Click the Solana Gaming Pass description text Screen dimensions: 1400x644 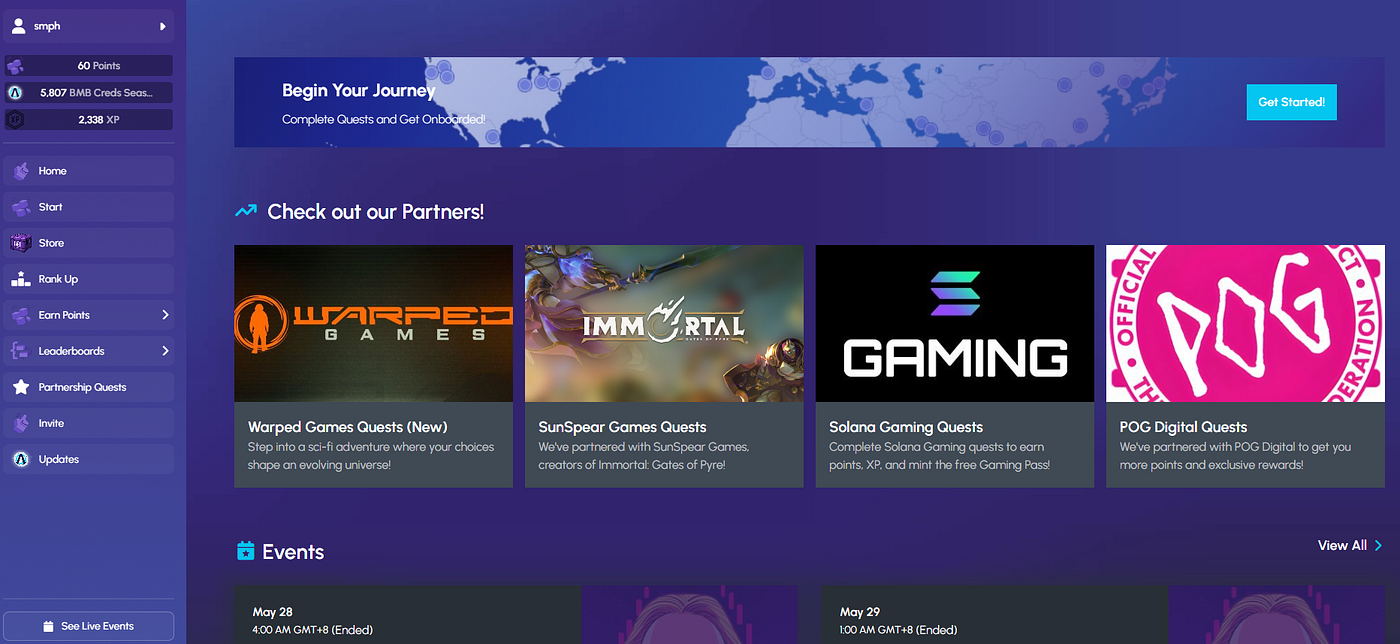(939, 456)
